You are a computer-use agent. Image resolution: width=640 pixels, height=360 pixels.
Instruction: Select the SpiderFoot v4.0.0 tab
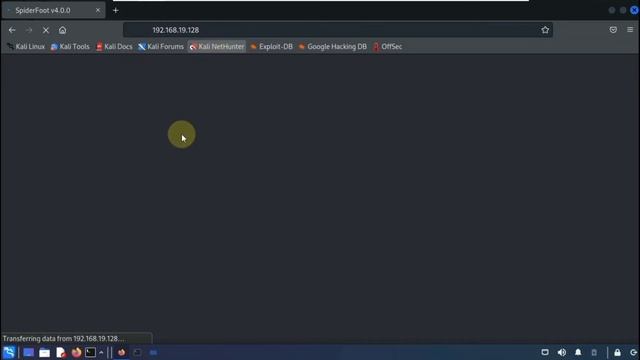click(53, 10)
